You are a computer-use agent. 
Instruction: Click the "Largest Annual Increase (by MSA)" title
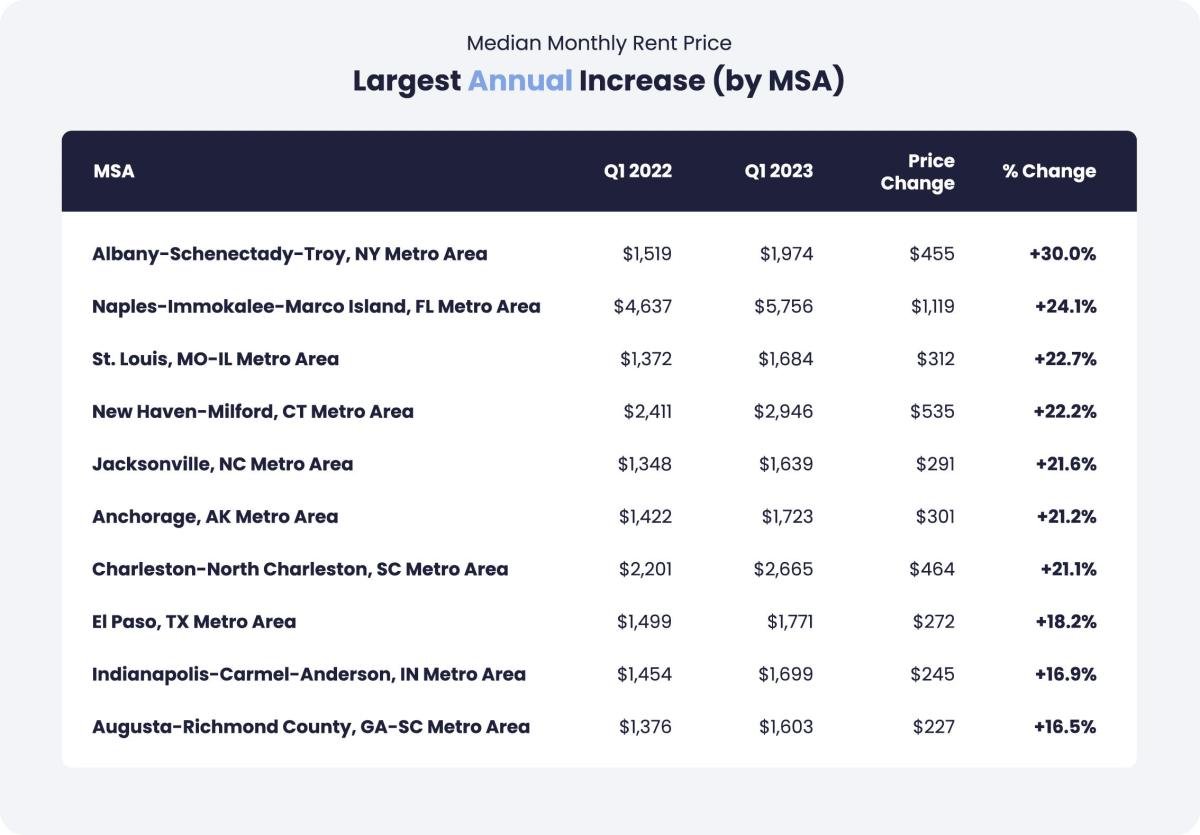tap(598, 81)
